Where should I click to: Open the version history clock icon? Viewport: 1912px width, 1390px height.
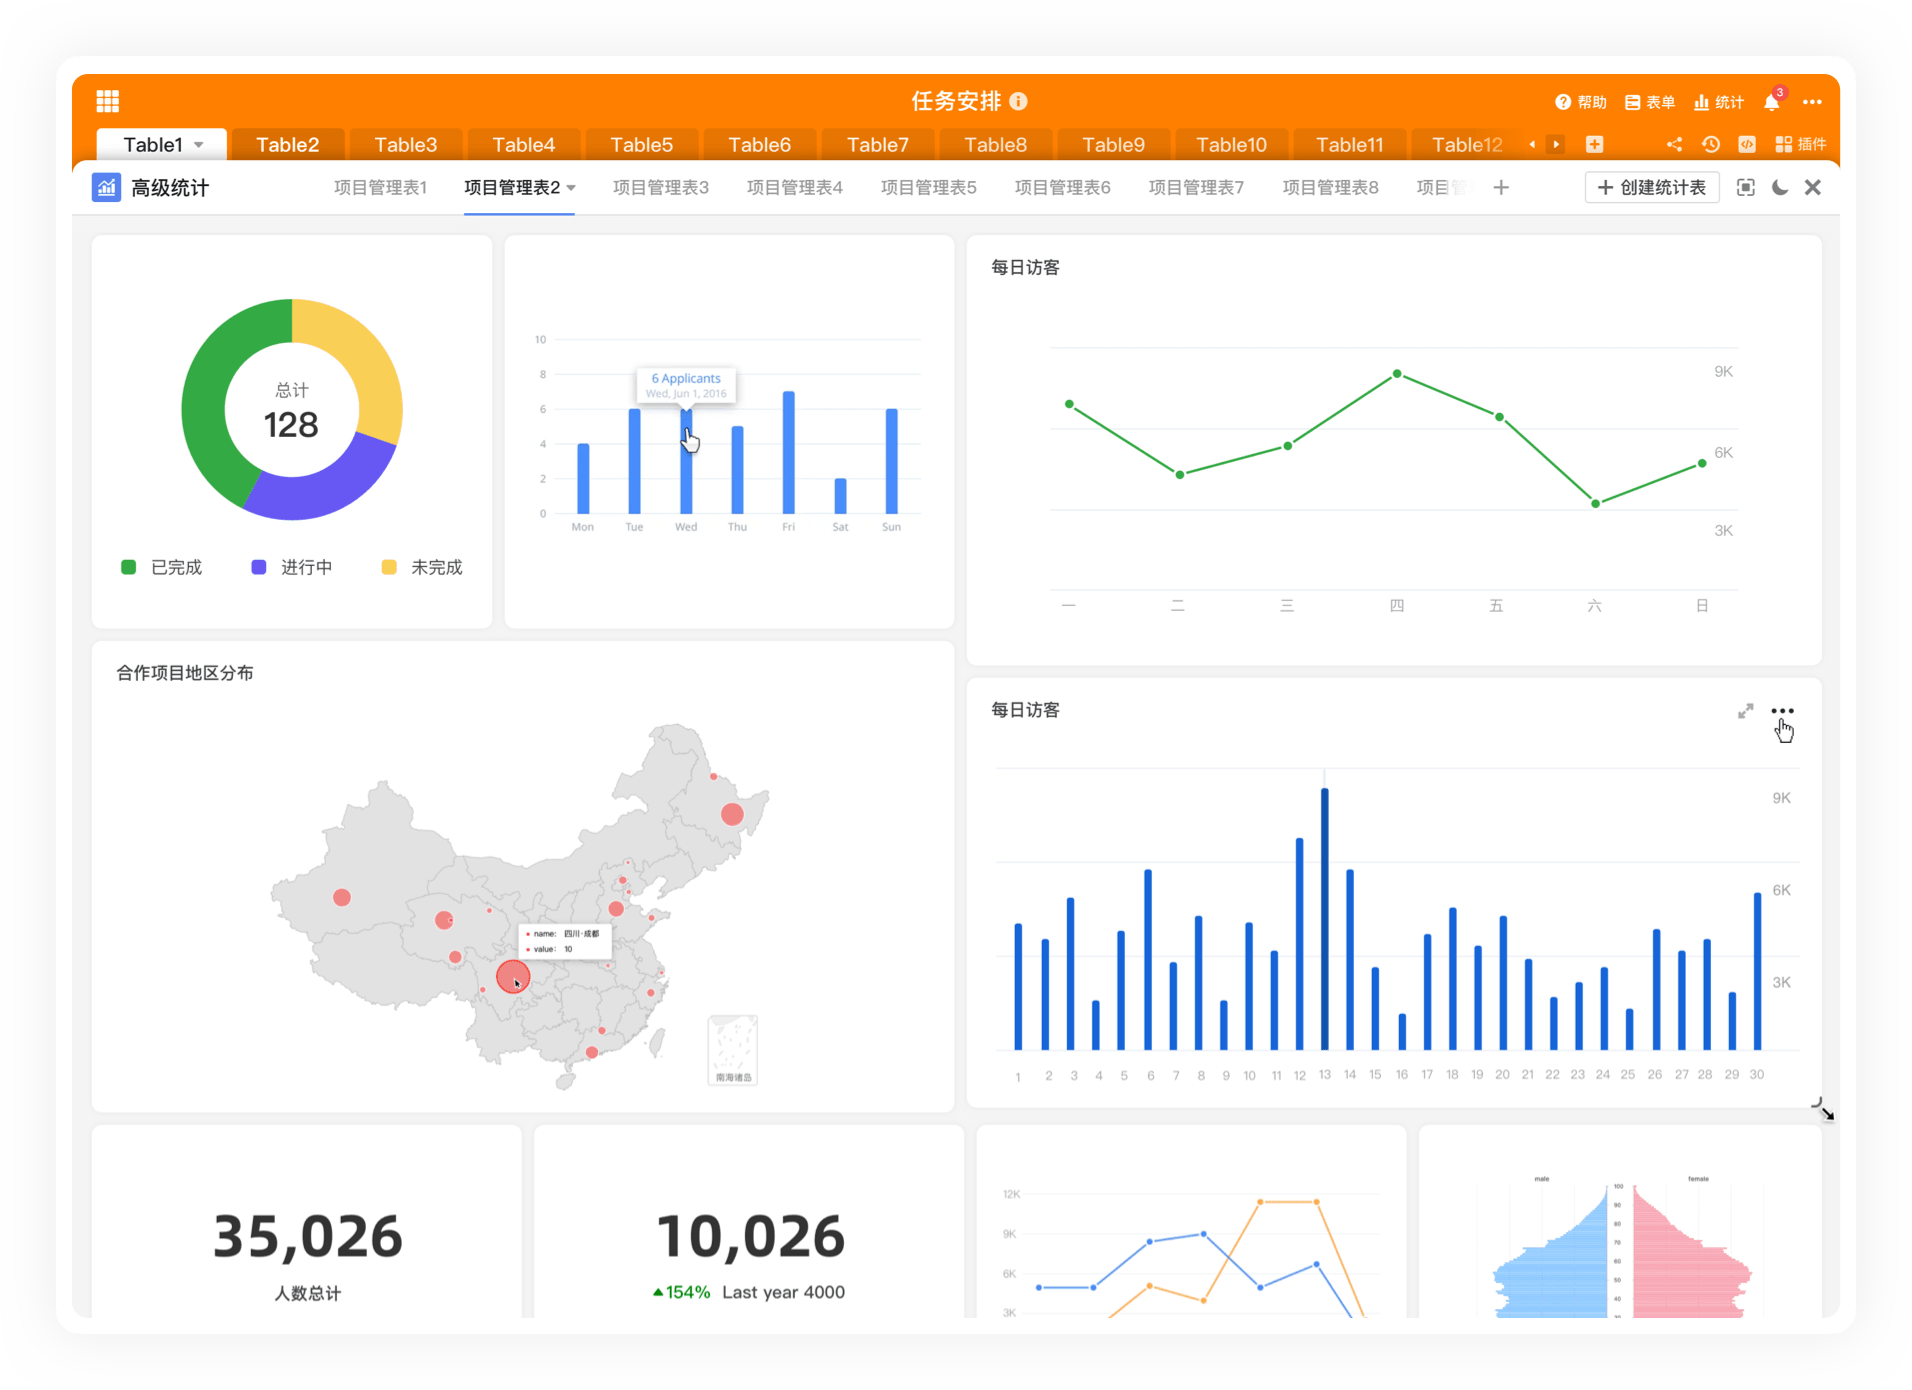click(1711, 144)
